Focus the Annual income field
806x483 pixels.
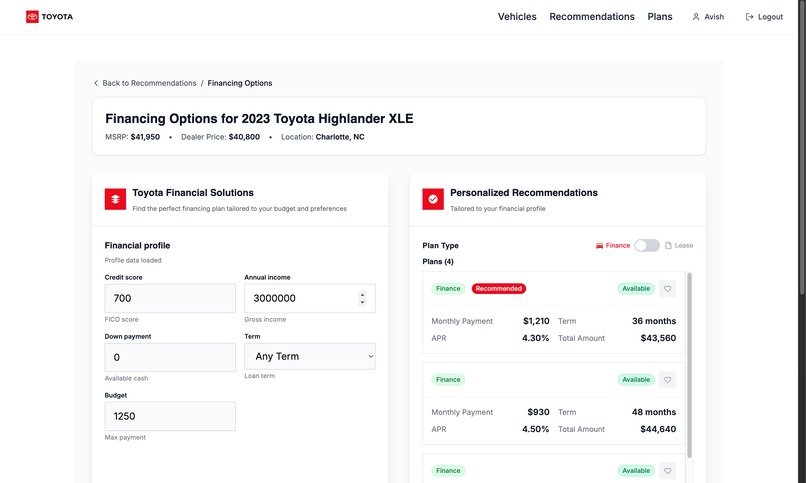(x=309, y=299)
